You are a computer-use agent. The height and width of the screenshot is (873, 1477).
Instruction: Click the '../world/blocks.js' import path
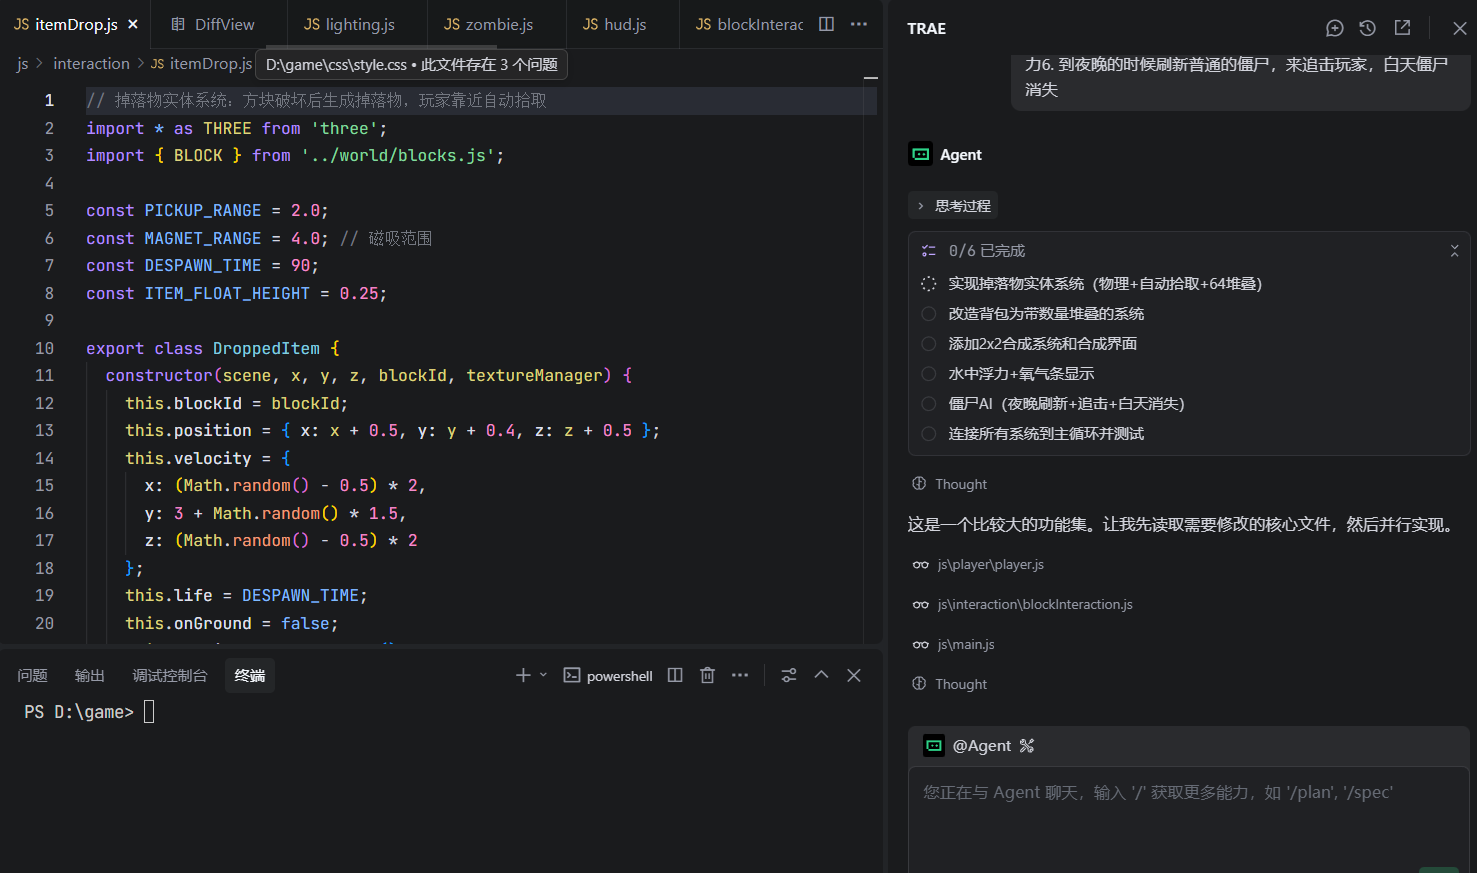click(398, 156)
